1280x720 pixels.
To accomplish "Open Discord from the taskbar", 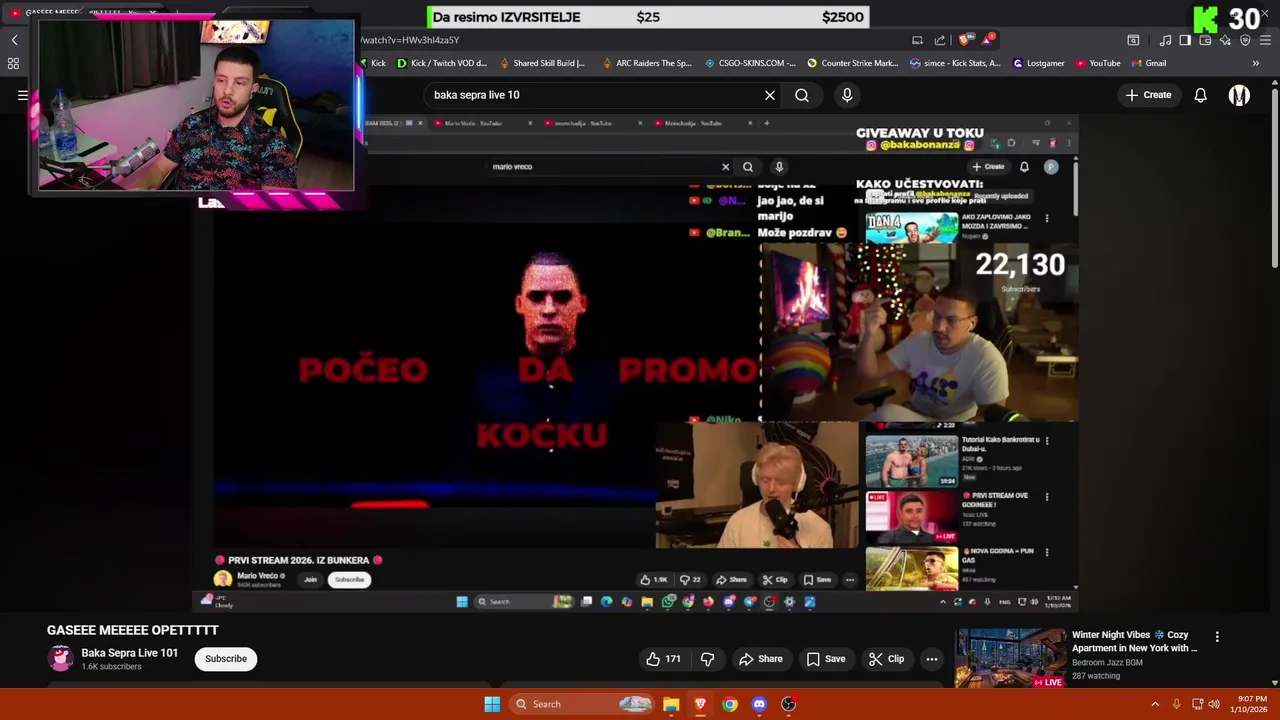I will click(x=759, y=704).
